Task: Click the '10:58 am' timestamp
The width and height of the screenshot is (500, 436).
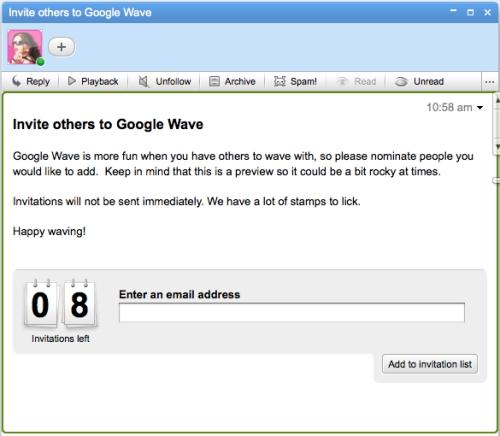Action: pyautogui.click(x=449, y=107)
